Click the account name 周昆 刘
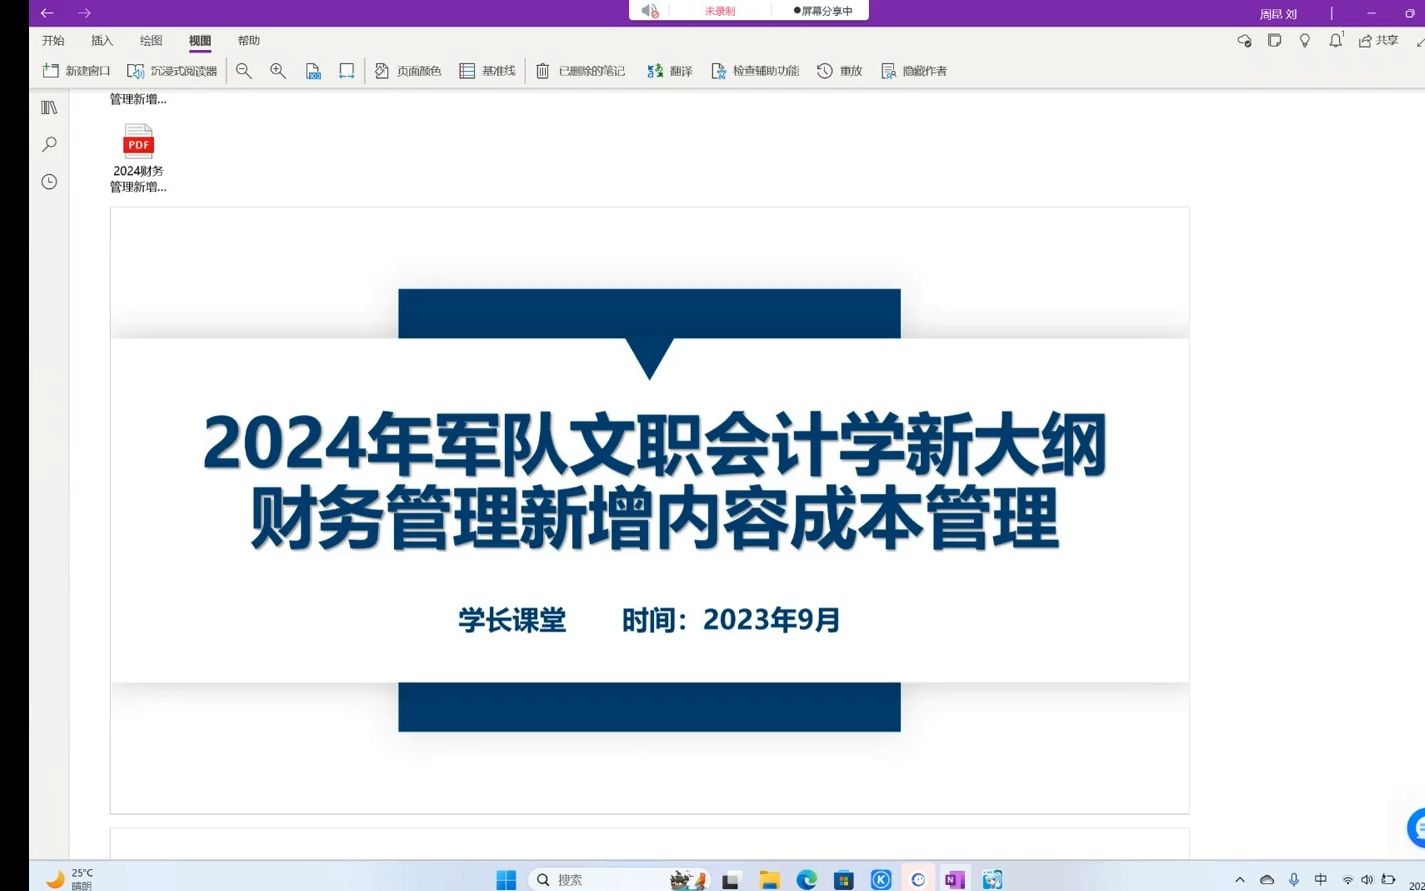 [1278, 14]
